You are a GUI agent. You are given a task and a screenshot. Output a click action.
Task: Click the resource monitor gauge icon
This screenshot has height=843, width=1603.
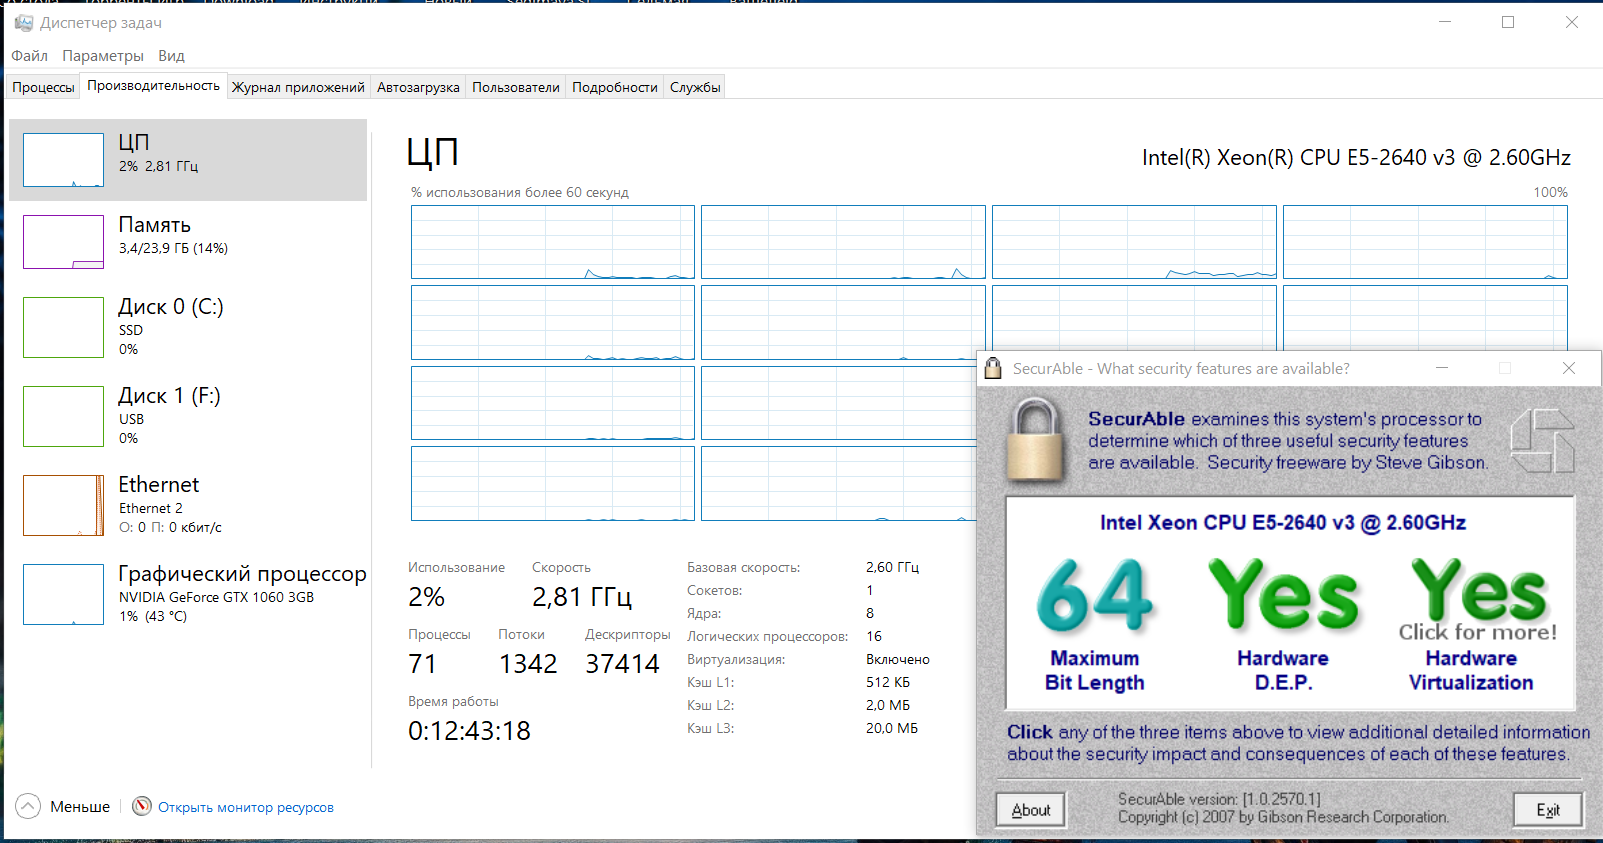tap(142, 806)
